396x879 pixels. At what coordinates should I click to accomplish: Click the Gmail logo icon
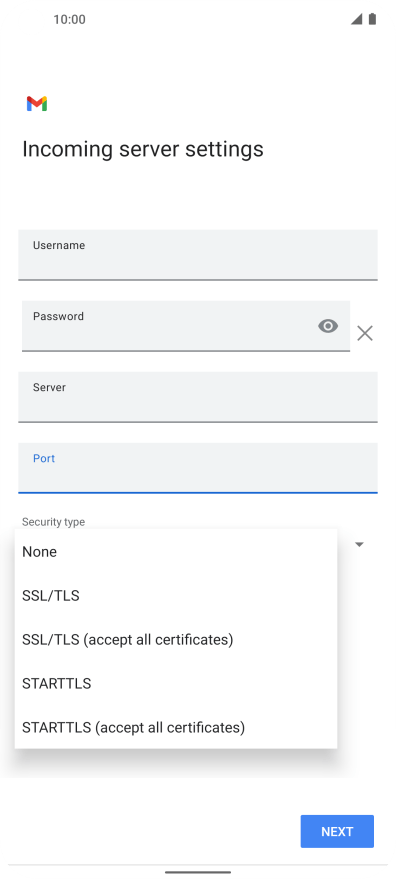point(37,104)
